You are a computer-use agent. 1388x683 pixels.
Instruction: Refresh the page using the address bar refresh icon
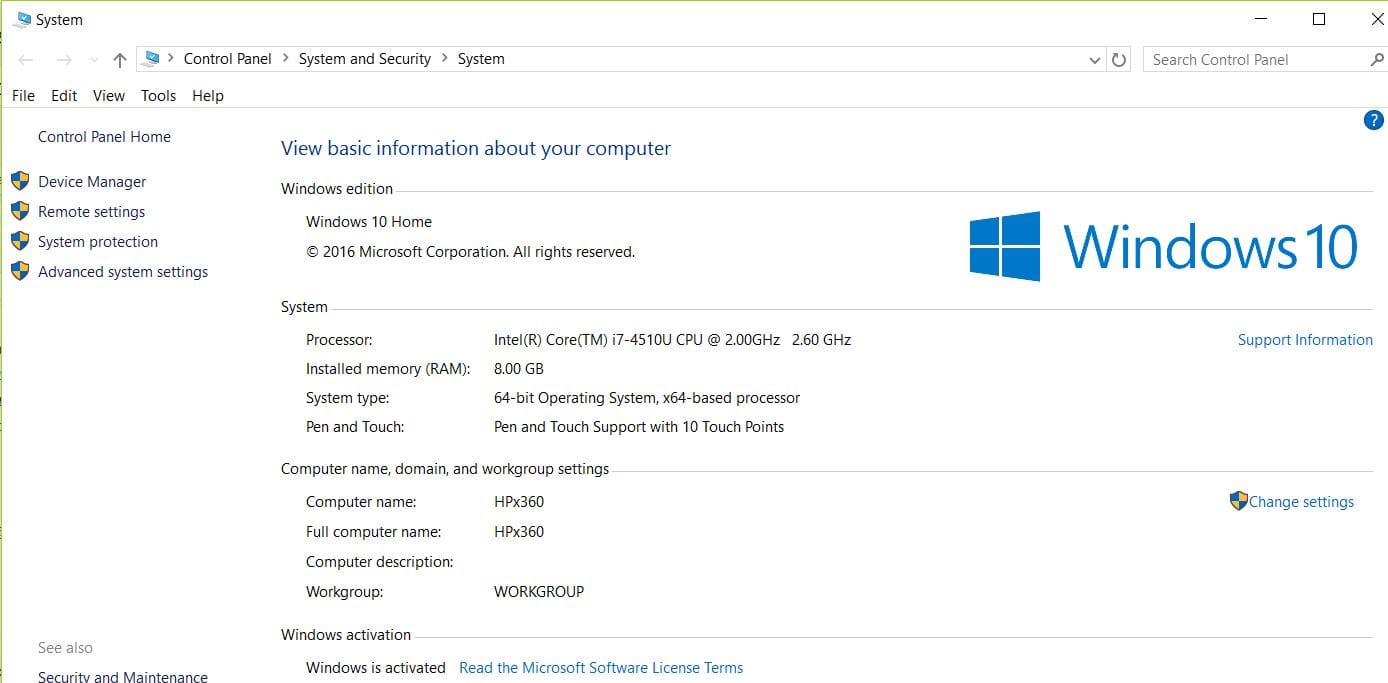[x=1119, y=60]
